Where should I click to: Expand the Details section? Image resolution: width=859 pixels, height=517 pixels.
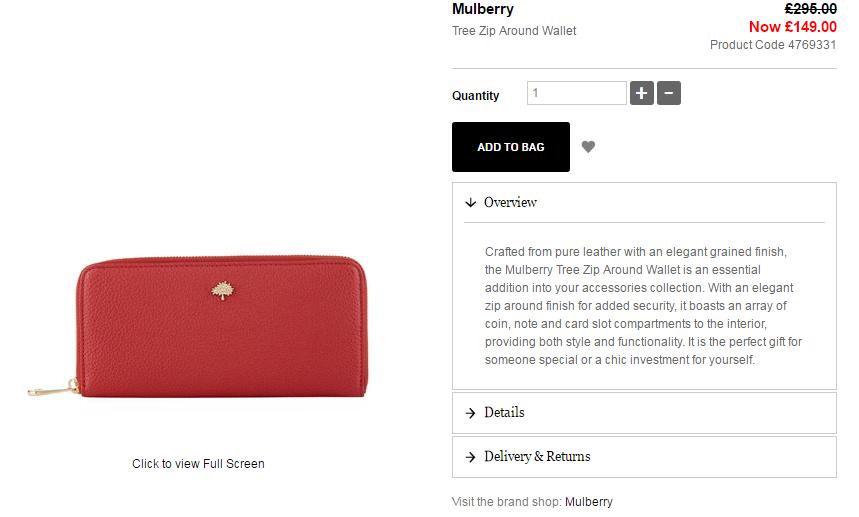(504, 413)
